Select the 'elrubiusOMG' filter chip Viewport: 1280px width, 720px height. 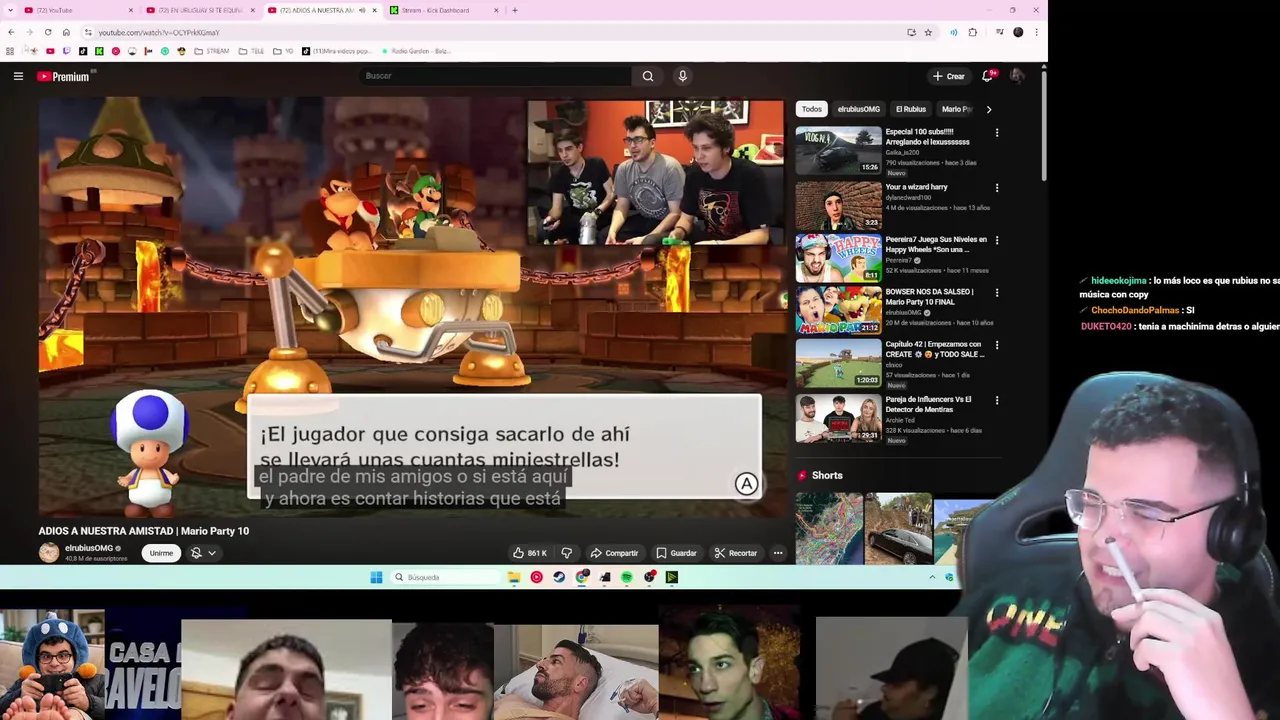click(859, 109)
